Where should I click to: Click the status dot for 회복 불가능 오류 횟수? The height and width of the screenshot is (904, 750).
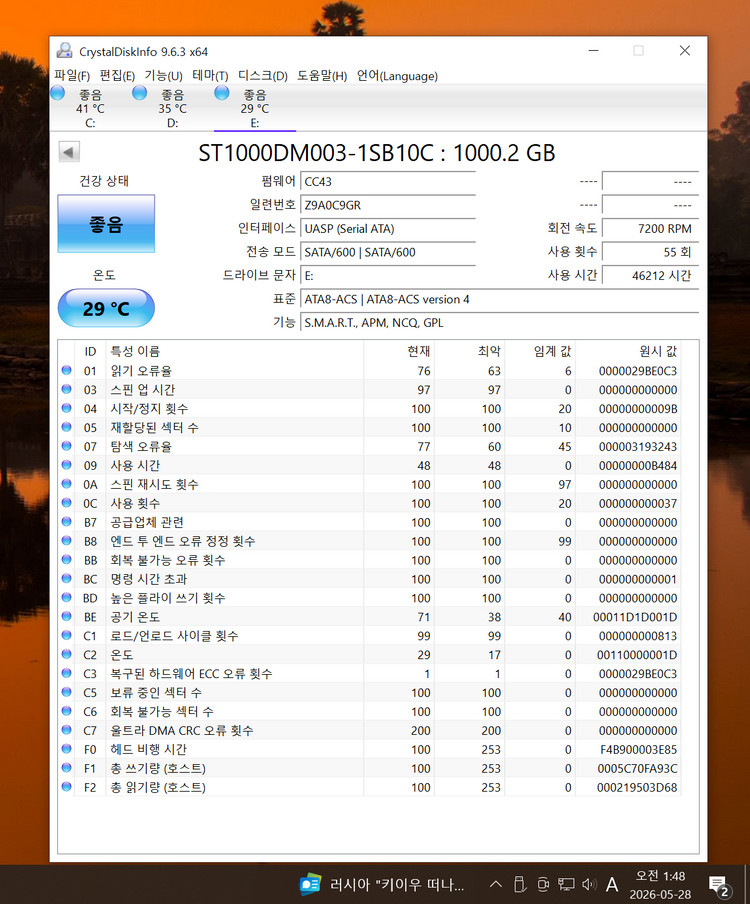click(x=66, y=559)
